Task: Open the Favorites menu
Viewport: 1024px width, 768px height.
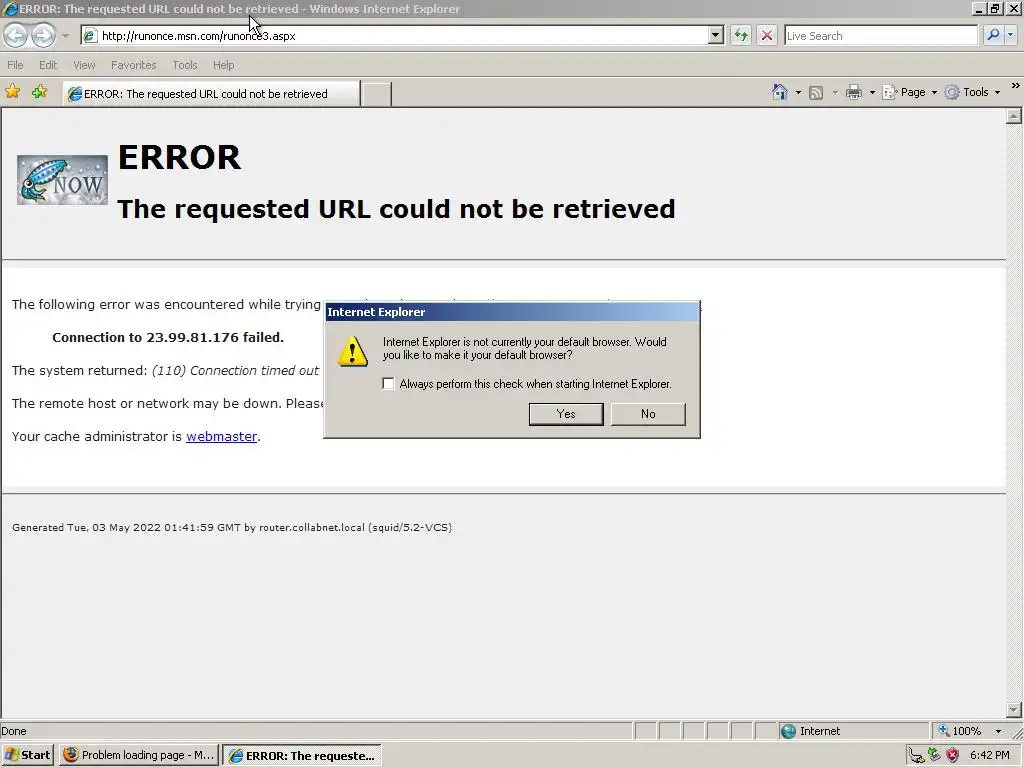Action: click(x=133, y=65)
